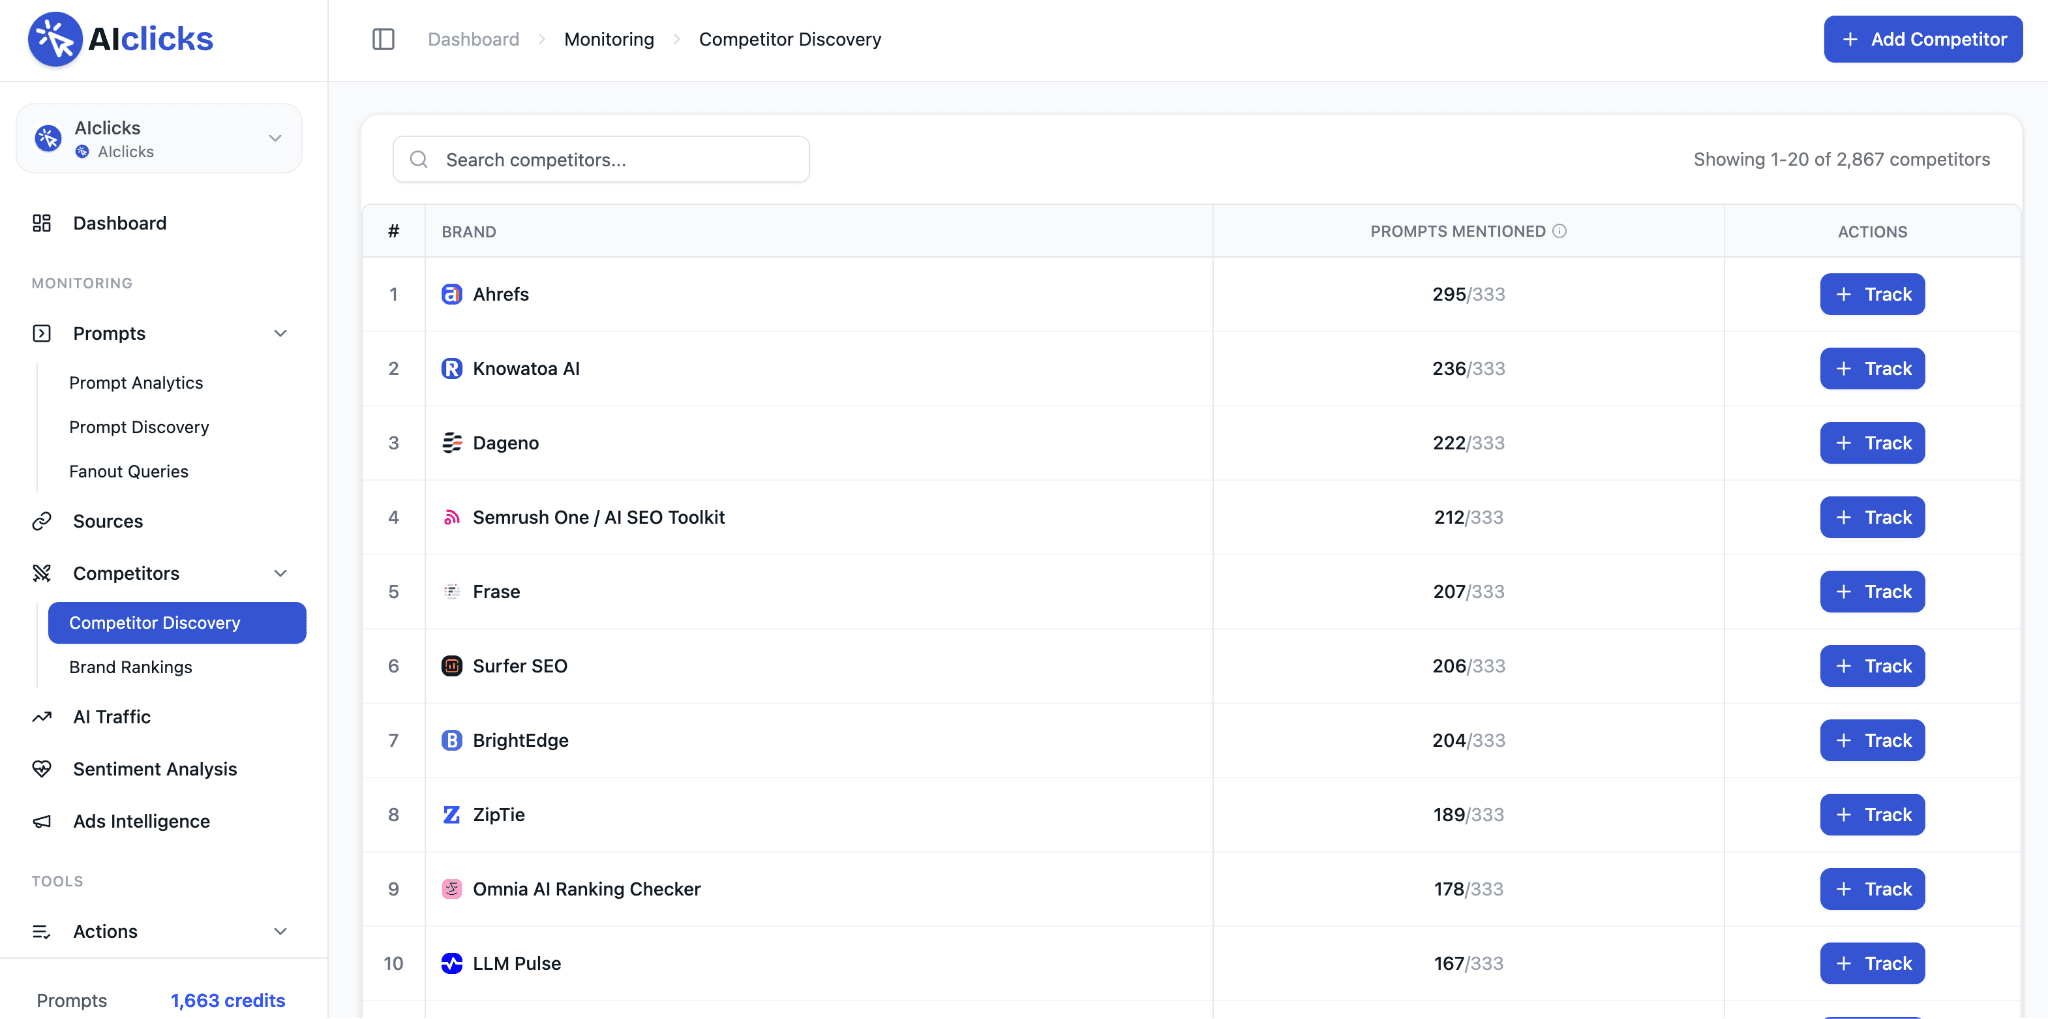Image resolution: width=2048 pixels, height=1019 pixels.
Task: Click the Add Competitor button
Action: click(x=1923, y=39)
